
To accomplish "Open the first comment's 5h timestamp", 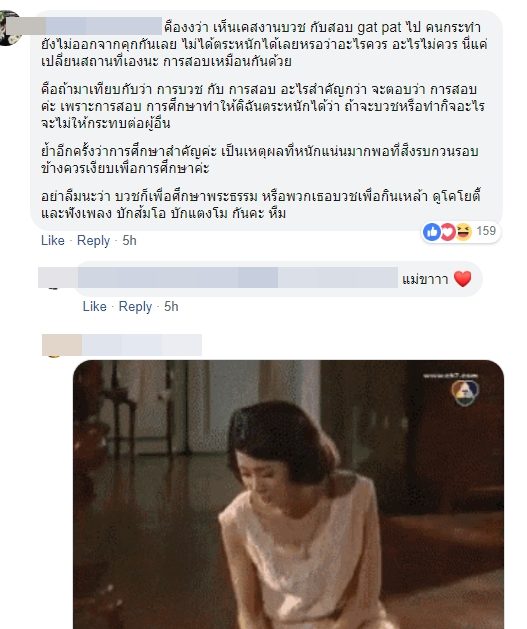I will pos(129,240).
